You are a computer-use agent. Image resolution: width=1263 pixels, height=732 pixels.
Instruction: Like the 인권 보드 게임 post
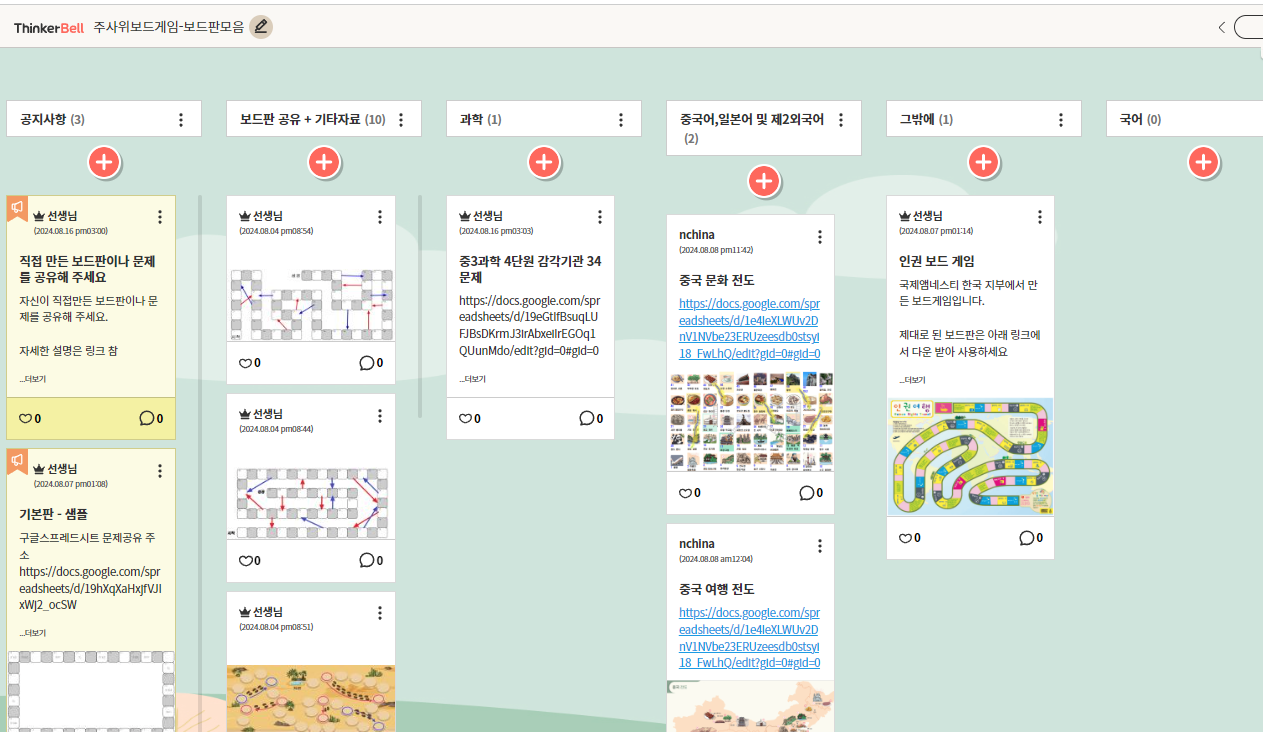click(905, 538)
